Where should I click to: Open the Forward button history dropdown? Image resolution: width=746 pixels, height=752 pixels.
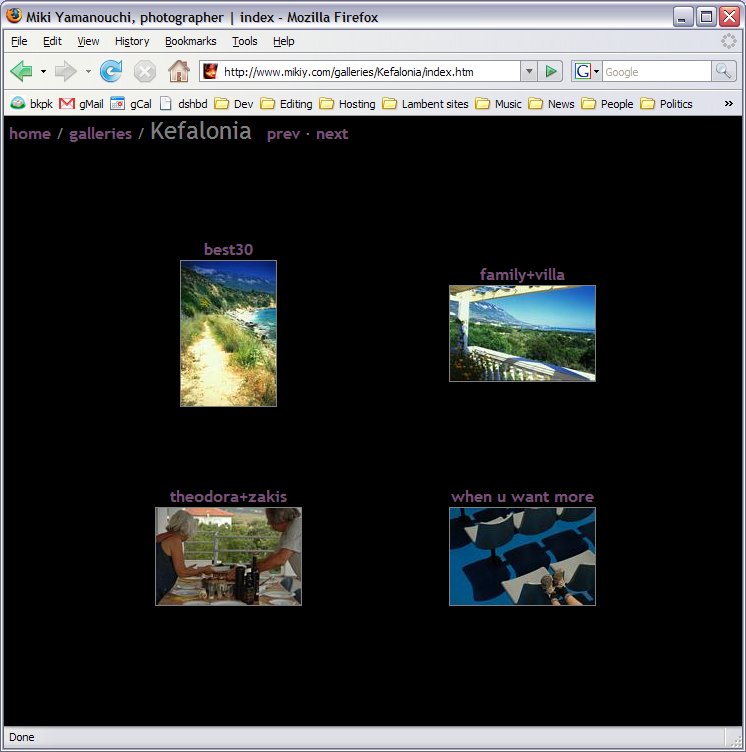point(88,72)
